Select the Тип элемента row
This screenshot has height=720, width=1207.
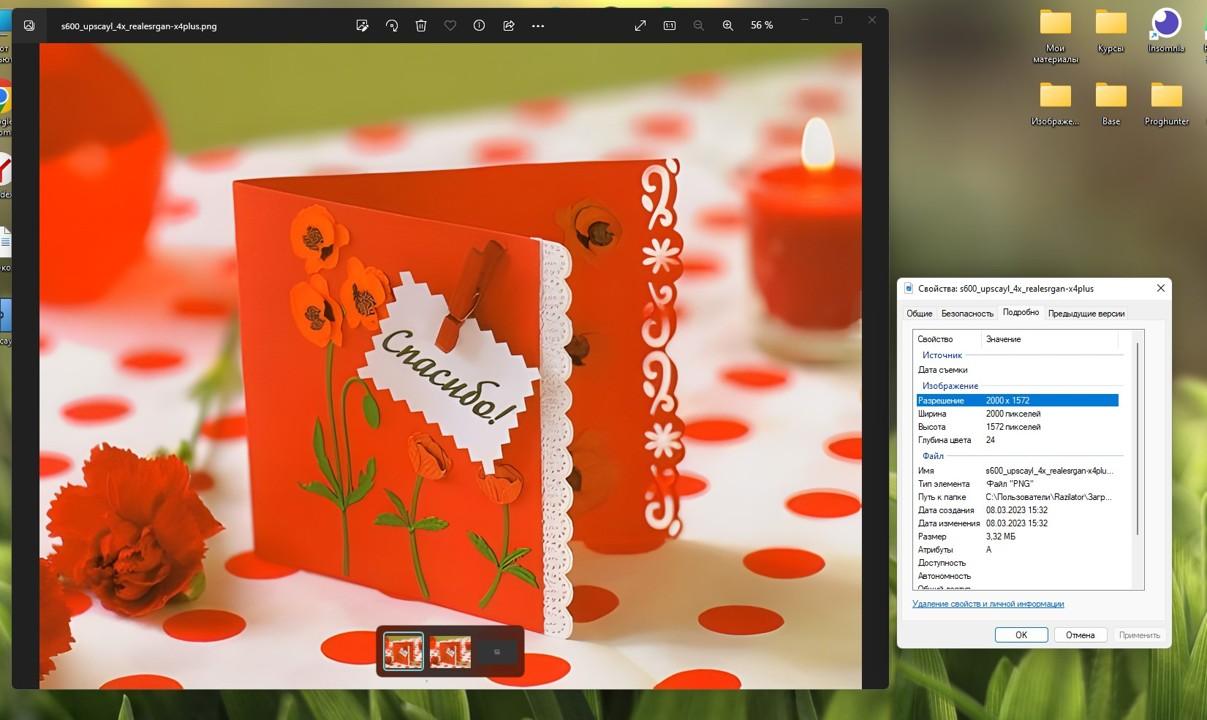tap(1017, 484)
